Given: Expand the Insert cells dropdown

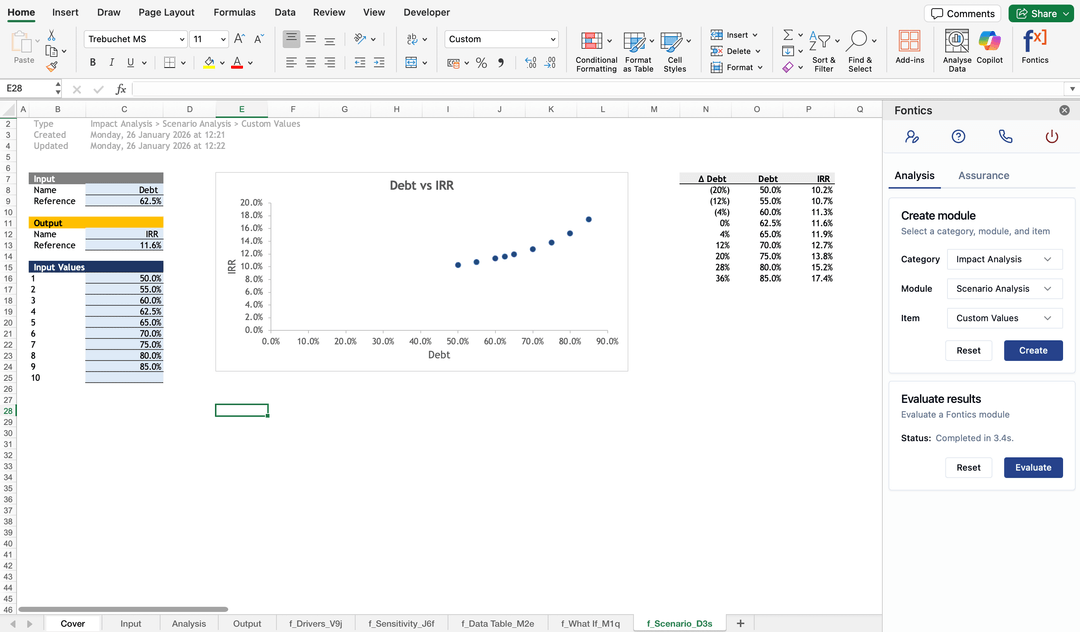Looking at the screenshot, I should click(756, 35).
